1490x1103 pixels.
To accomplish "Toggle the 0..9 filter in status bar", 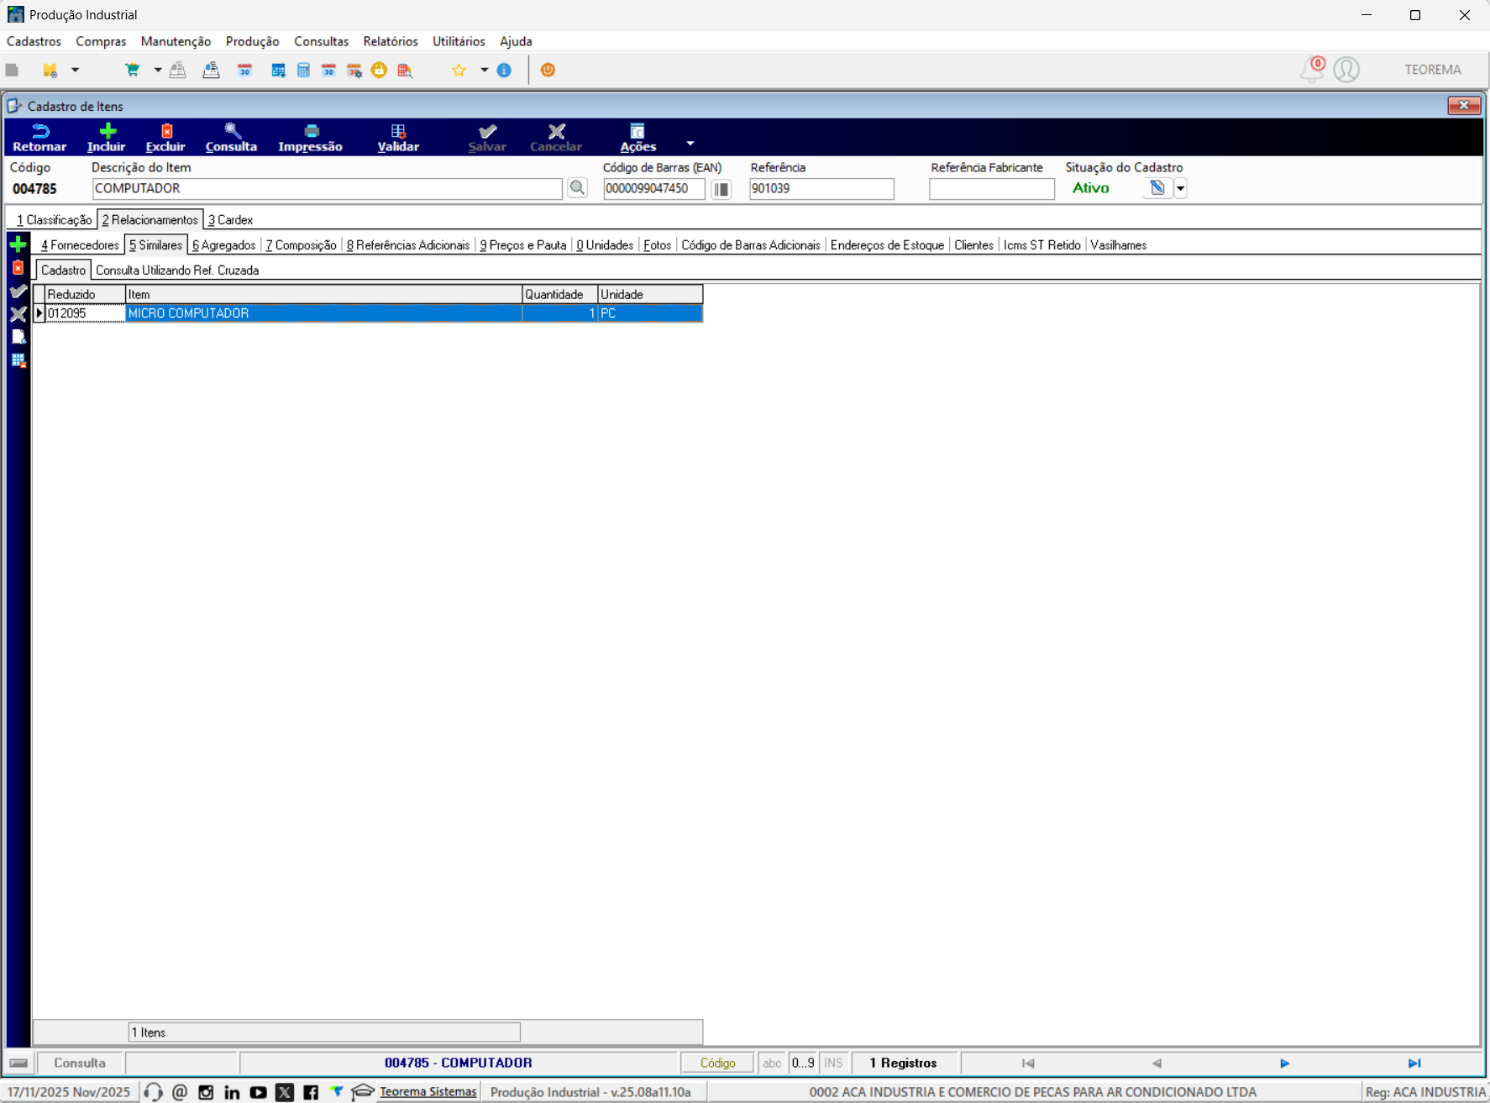I will [803, 1063].
